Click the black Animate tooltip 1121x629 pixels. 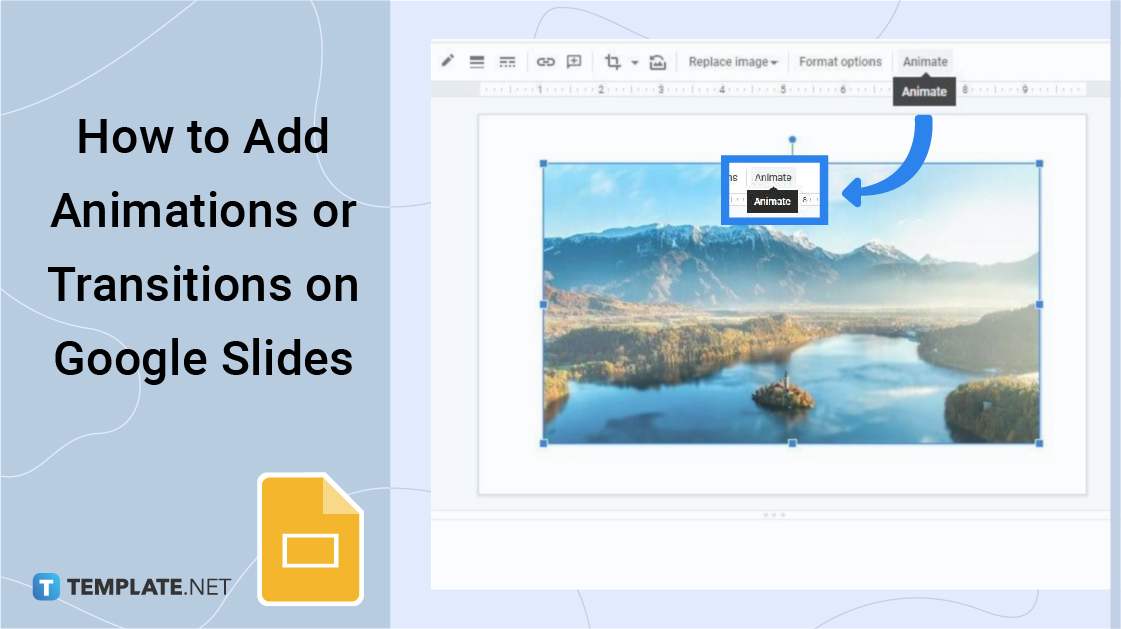tap(924, 91)
